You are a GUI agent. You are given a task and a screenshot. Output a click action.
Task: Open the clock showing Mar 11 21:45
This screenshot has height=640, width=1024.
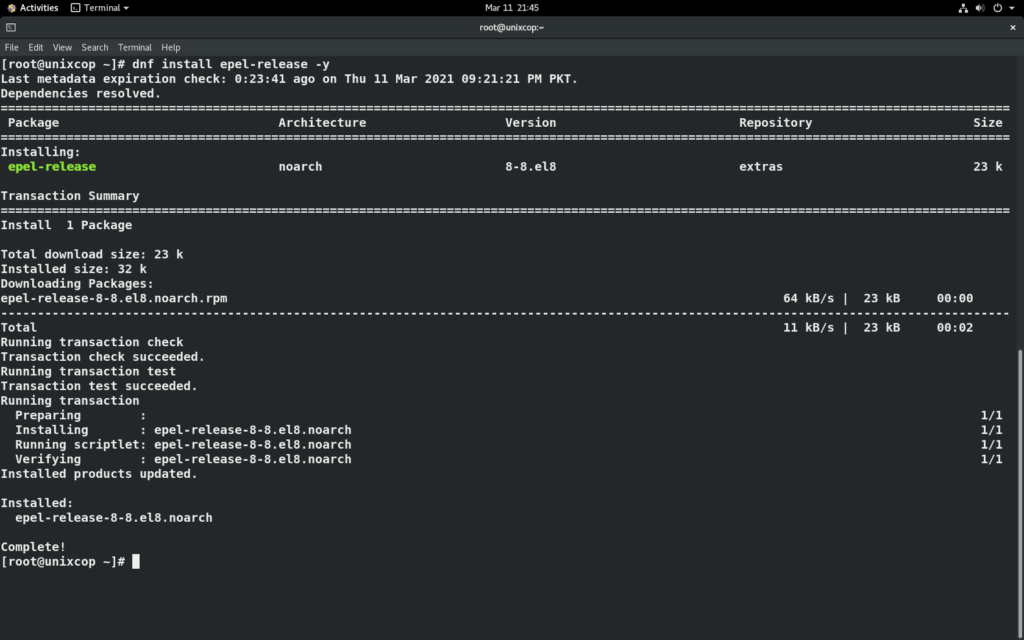[x=512, y=8]
